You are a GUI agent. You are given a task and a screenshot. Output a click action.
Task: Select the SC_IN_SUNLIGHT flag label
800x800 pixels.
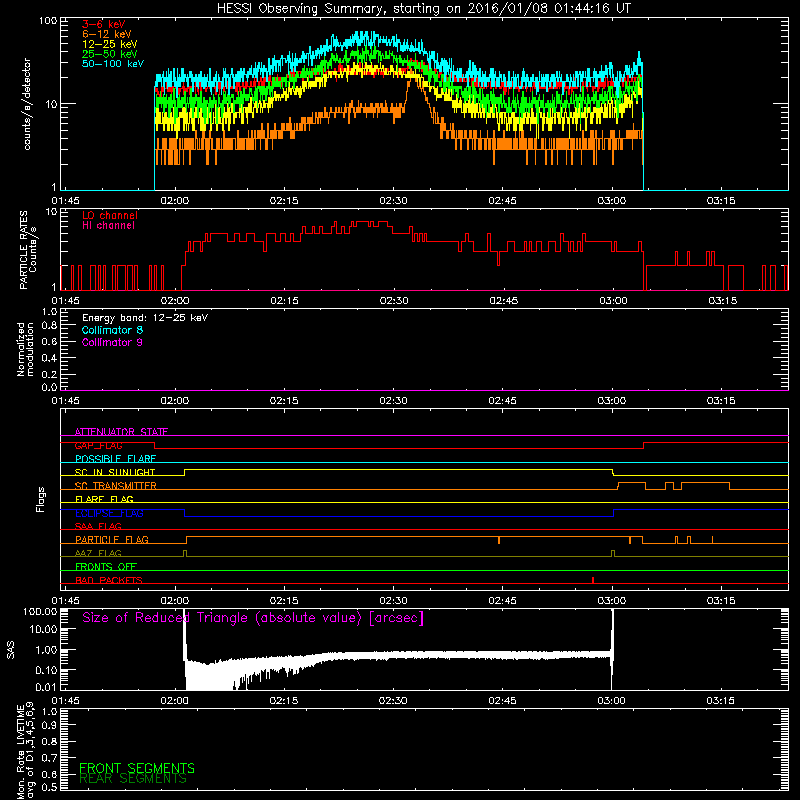tap(115, 472)
